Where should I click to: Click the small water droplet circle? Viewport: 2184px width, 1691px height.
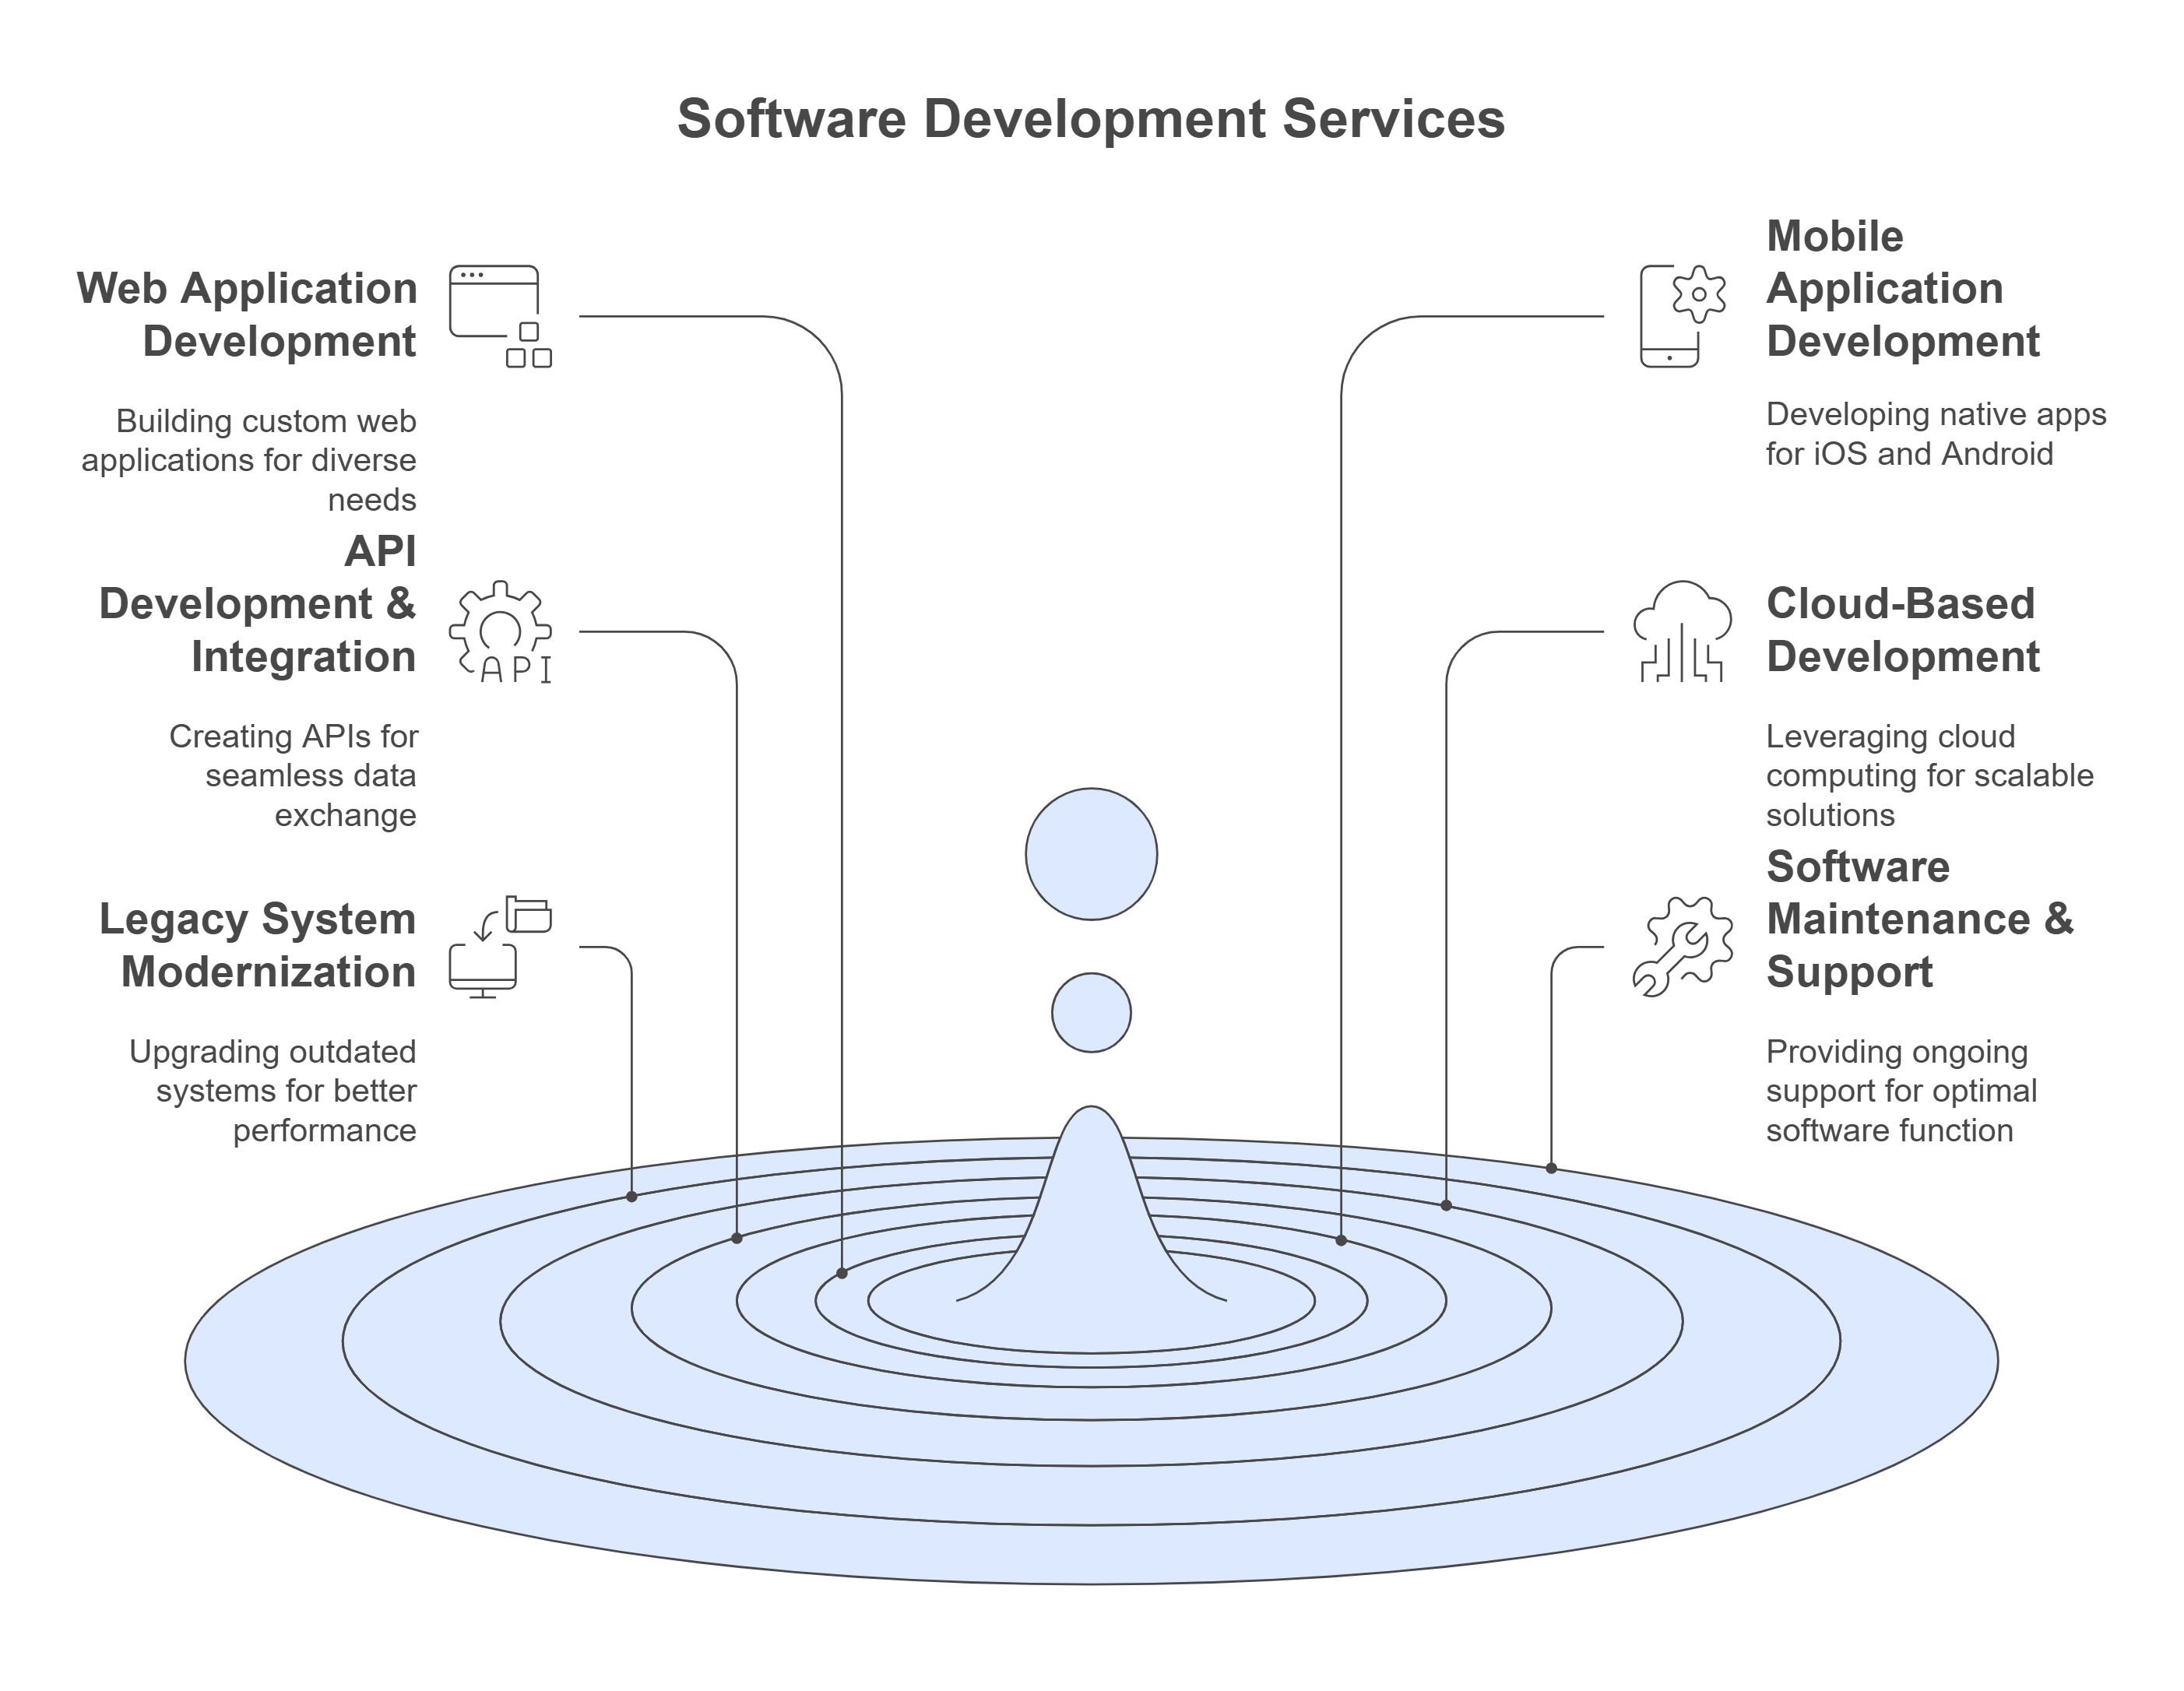(1091, 1012)
